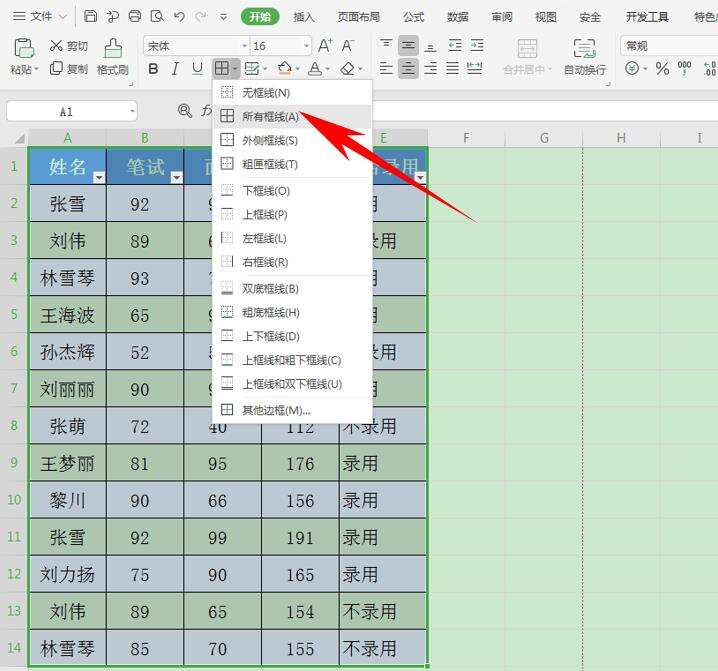Switch to the 插入 ribbon tab
This screenshot has height=671, width=718.
304,17
